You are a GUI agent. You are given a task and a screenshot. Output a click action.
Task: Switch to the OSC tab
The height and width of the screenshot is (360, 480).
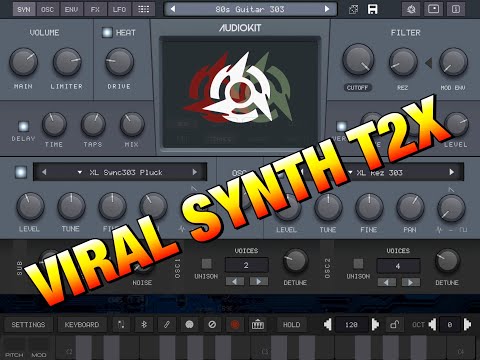(47, 9)
